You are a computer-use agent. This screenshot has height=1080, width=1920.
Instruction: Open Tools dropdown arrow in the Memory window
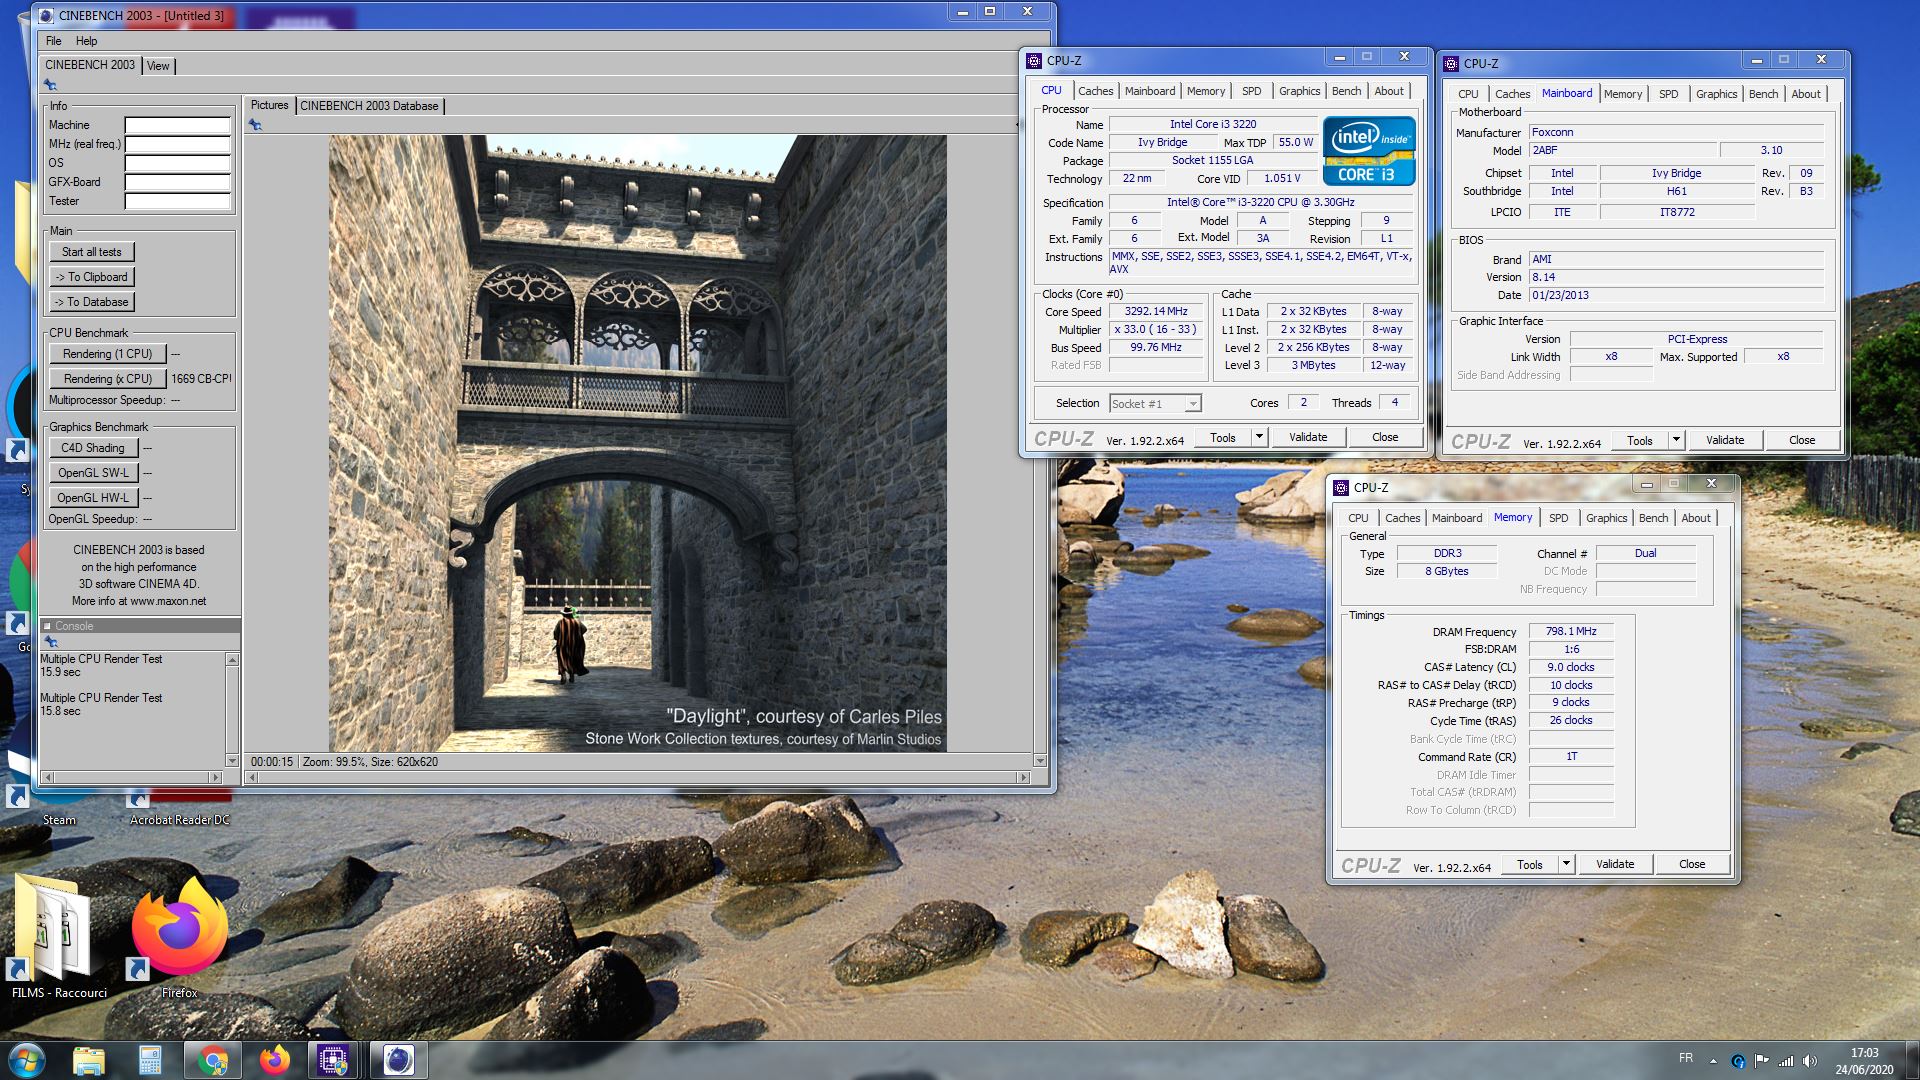click(x=1566, y=864)
